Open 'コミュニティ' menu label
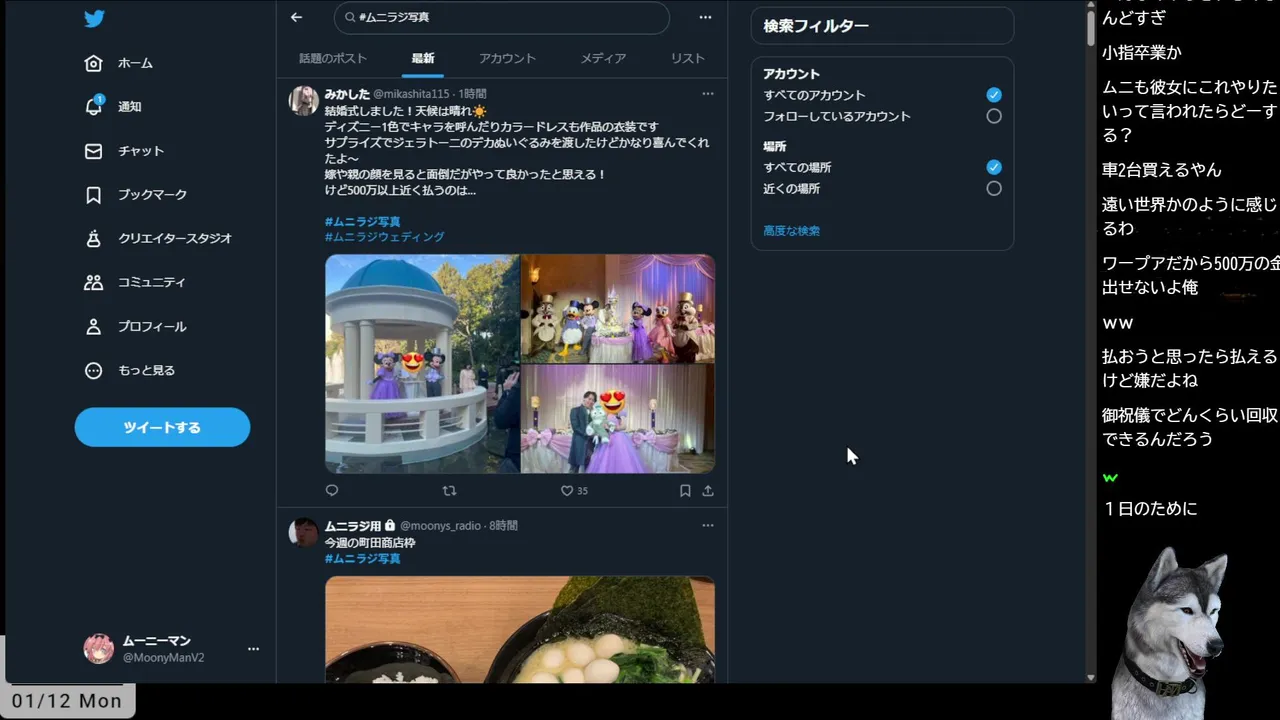The width and height of the screenshot is (1280, 720). tap(152, 282)
